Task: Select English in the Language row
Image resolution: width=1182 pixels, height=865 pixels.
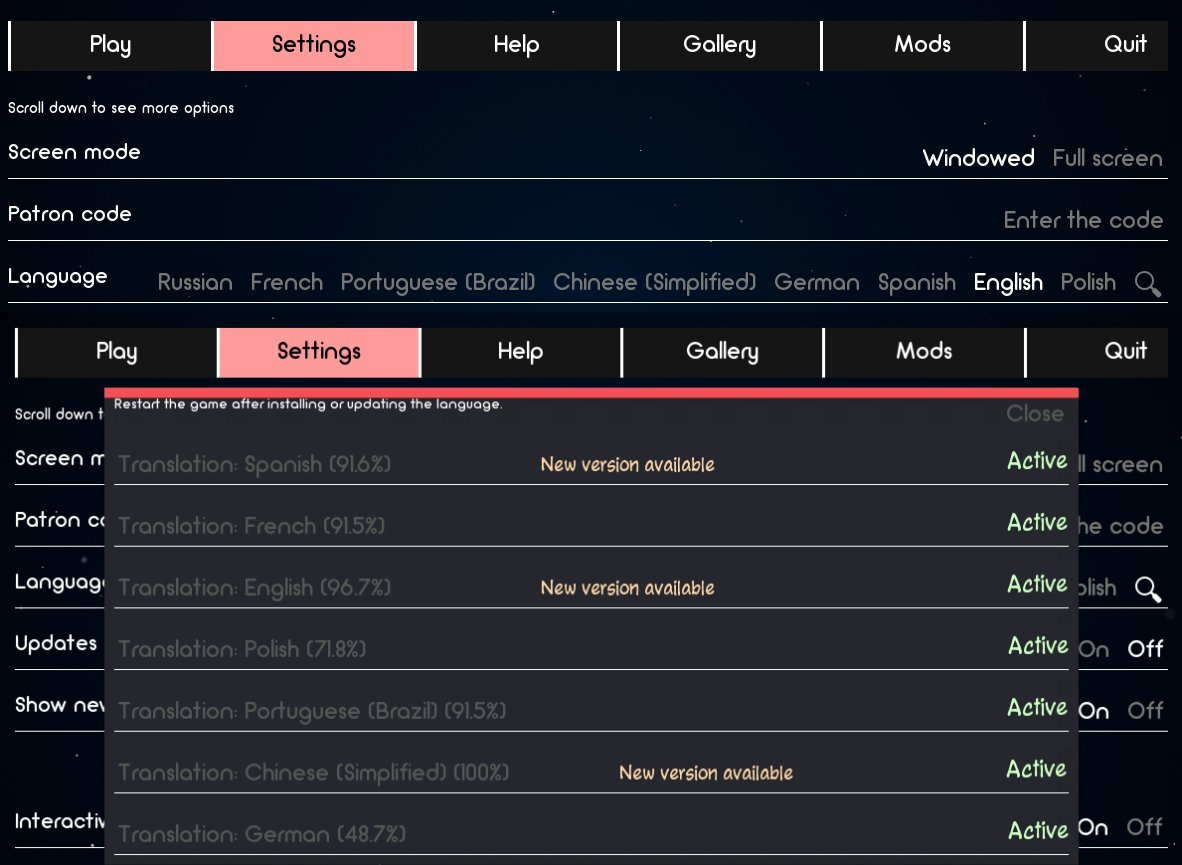Action: pos(1008,283)
